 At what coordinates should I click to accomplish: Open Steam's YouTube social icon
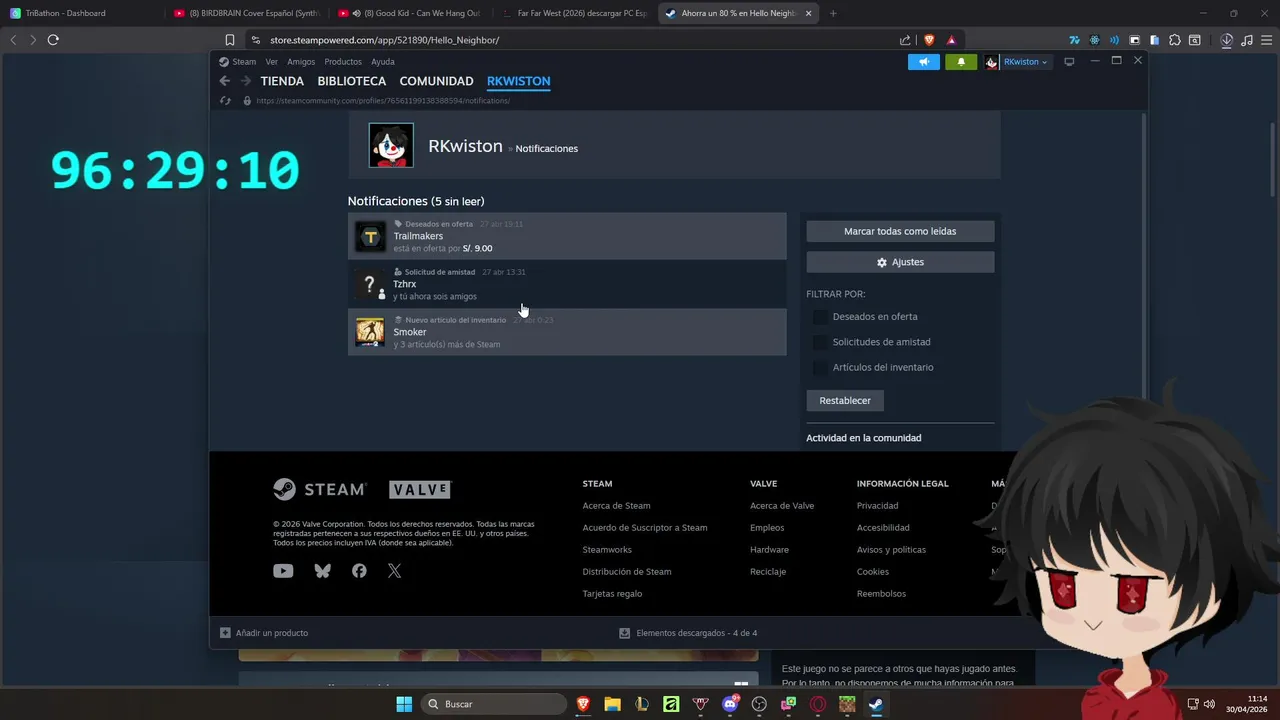[x=283, y=571]
